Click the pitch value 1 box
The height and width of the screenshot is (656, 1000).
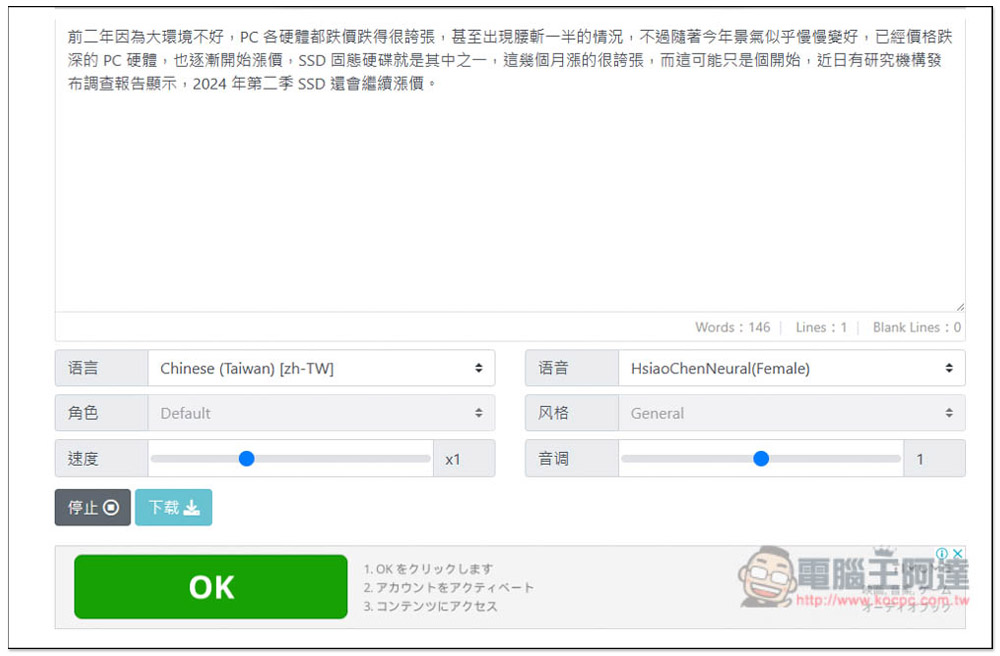point(934,458)
